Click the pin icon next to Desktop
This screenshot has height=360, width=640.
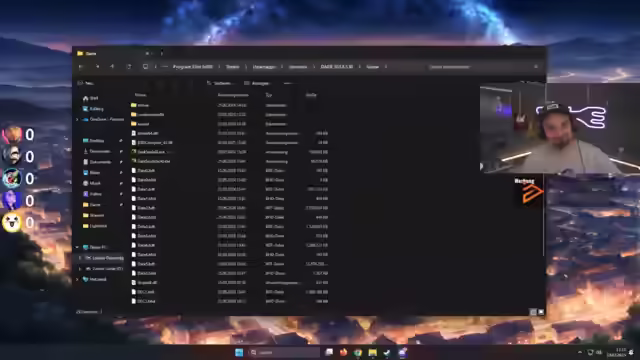(x=121, y=141)
